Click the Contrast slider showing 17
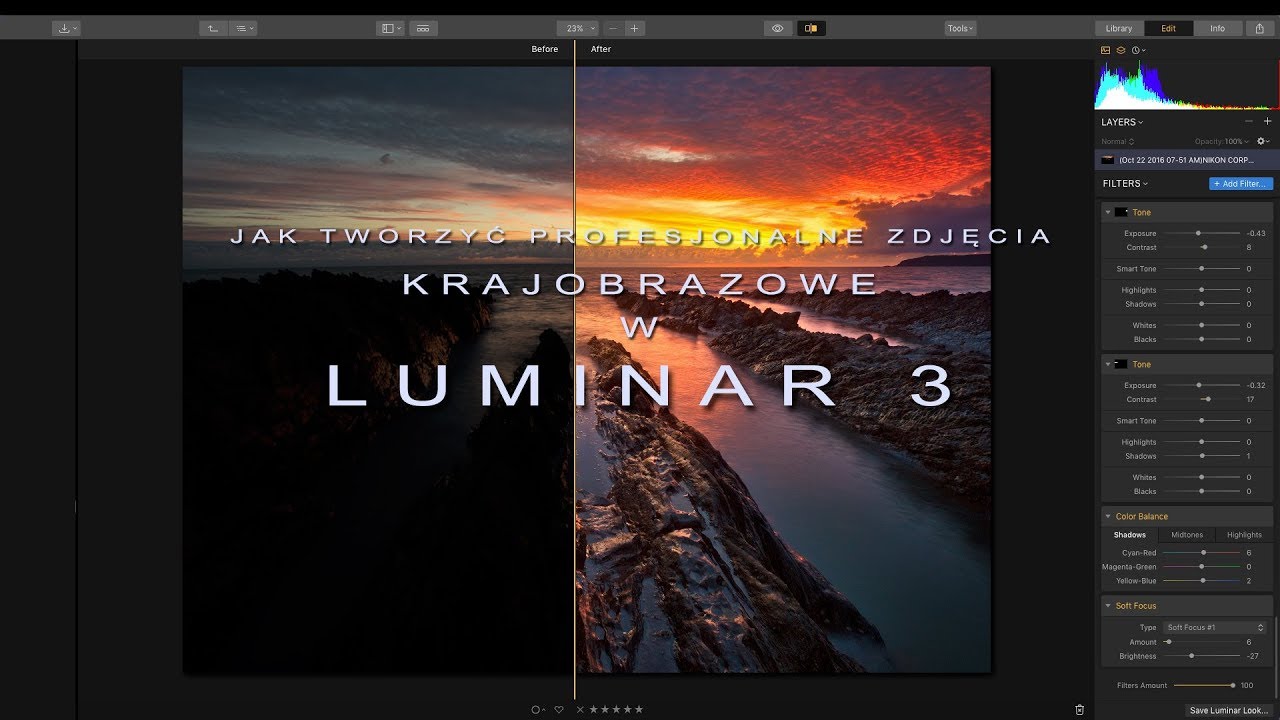The height and width of the screenshot is (720, 1280). point(1201,399)
